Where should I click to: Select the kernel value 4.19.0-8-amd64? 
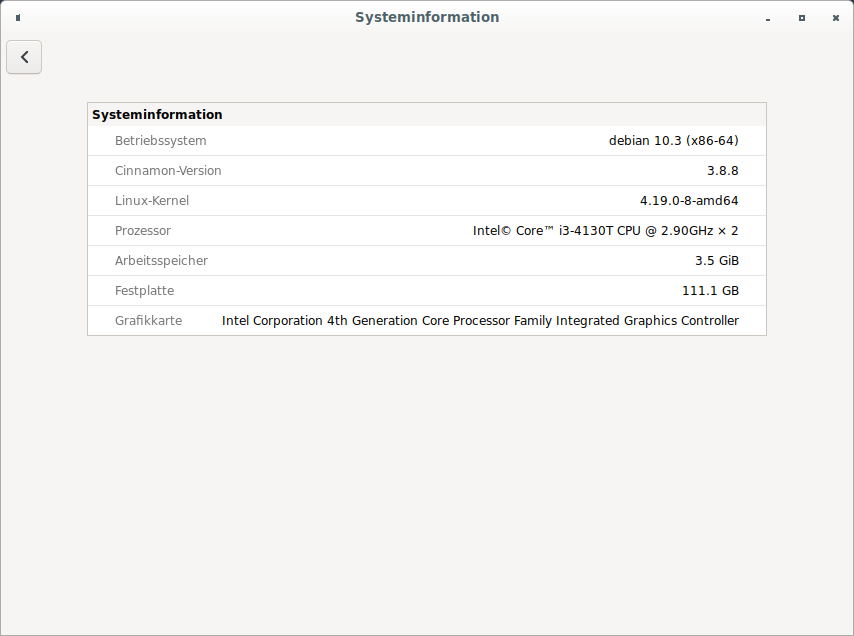[x=689, y=201]
